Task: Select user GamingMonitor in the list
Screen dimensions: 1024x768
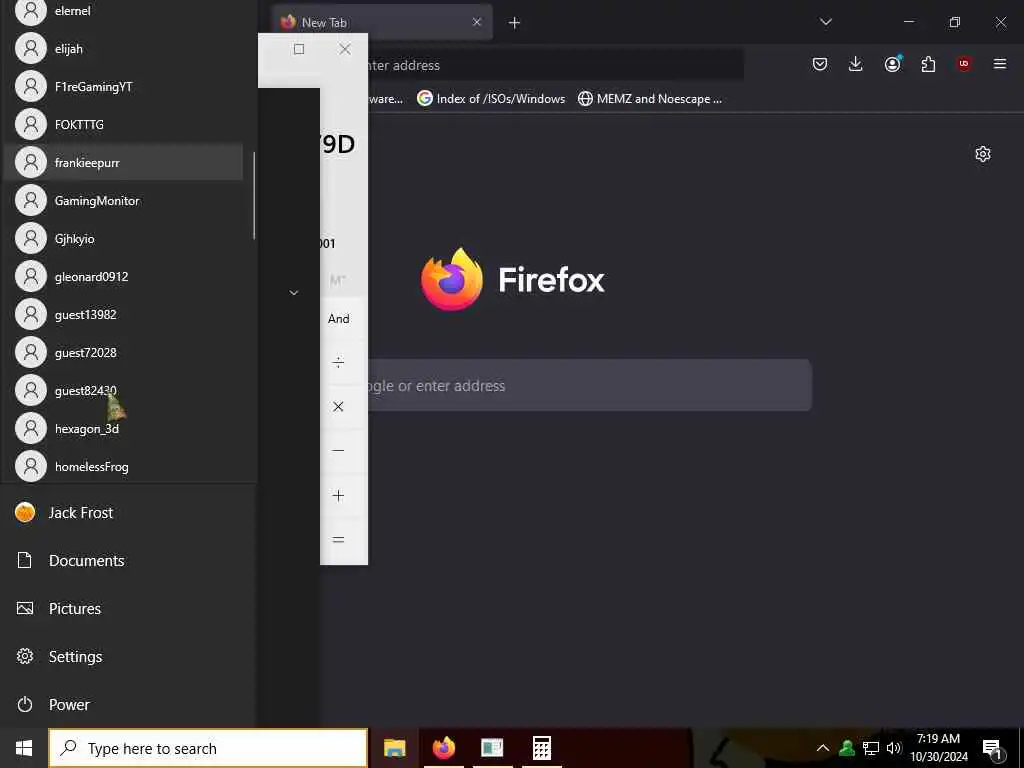Action: pos(123,200)
